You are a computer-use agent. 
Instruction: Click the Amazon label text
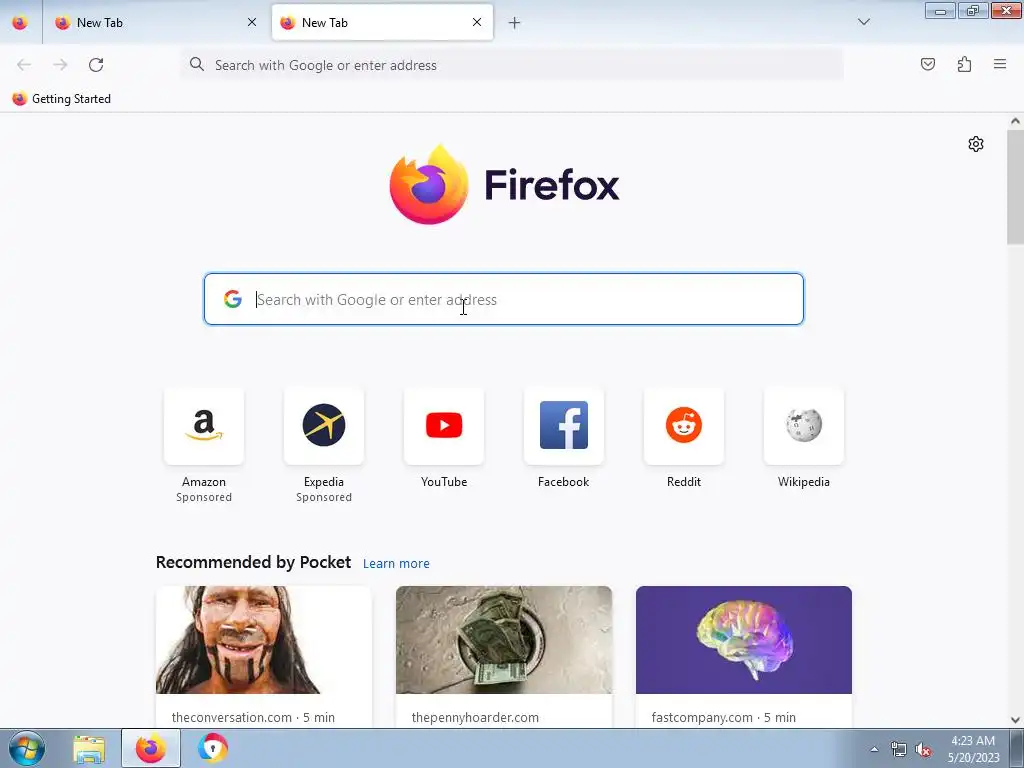pyautogui.click(x=204, y=482)
